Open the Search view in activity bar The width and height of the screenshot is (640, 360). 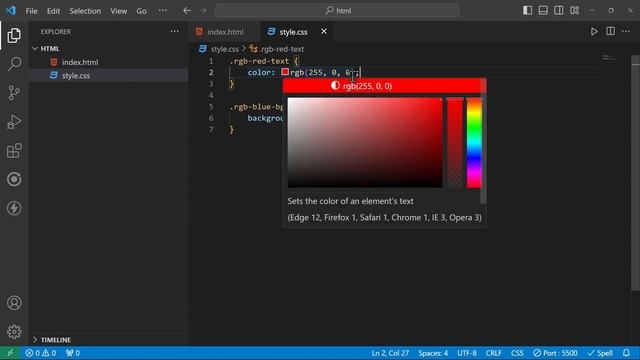tap(14, 64)
